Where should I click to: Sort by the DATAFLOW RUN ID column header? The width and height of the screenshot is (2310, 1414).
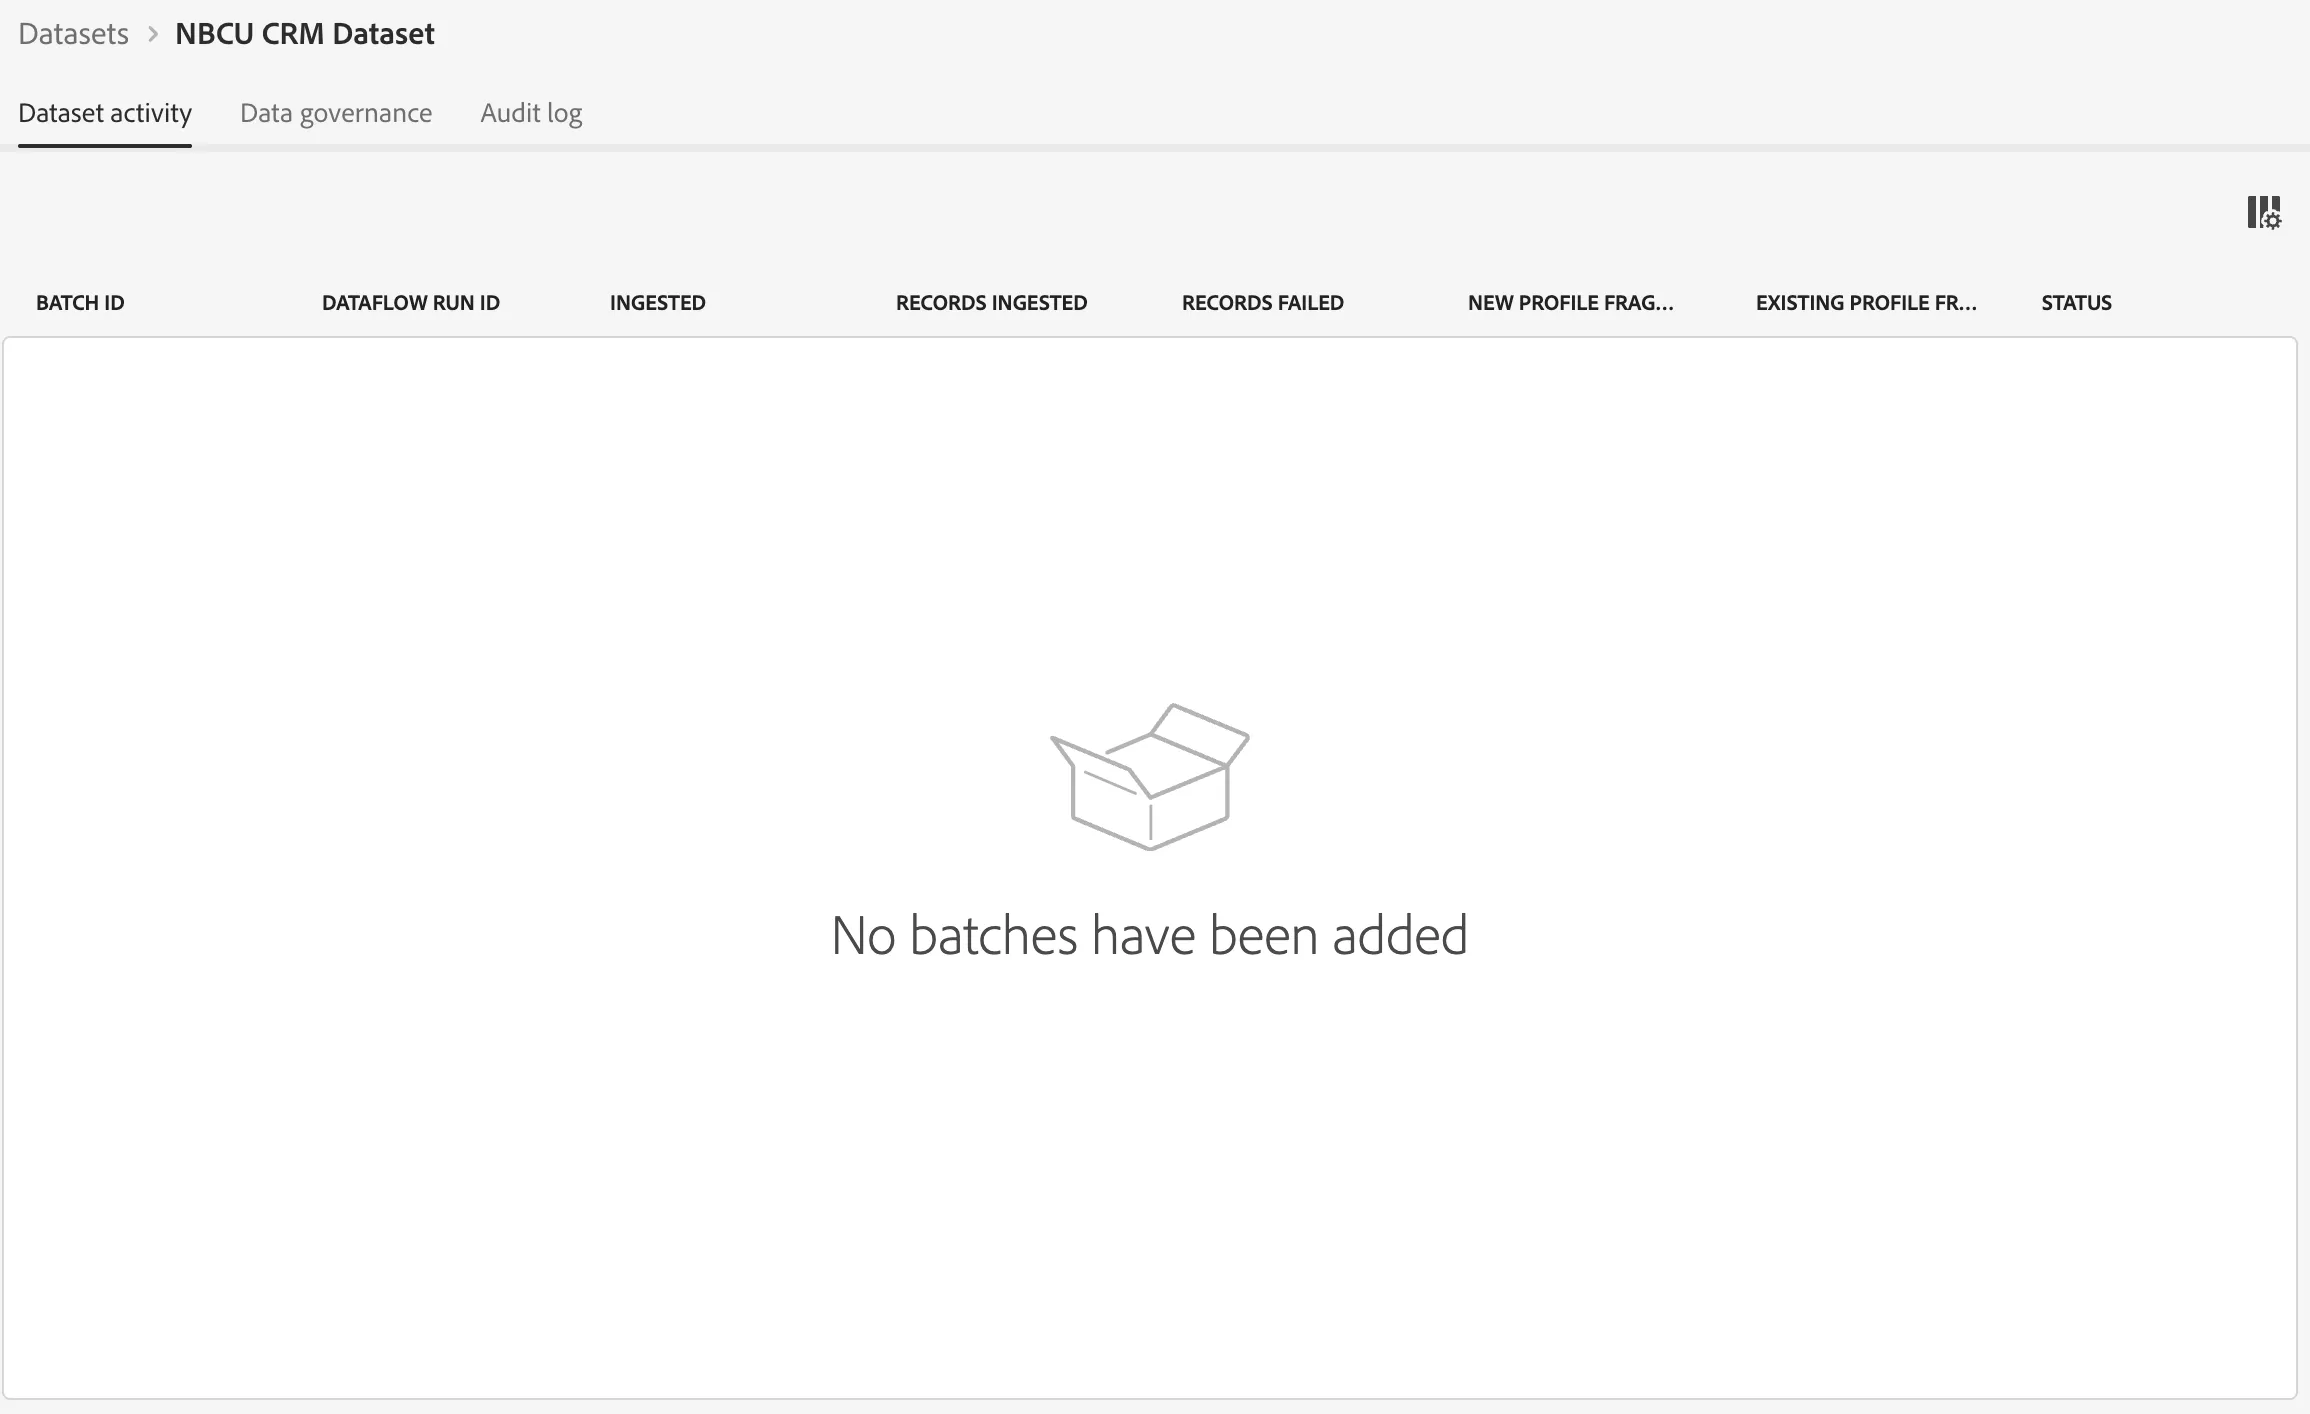pyautogui.click(x=411, y=303)
